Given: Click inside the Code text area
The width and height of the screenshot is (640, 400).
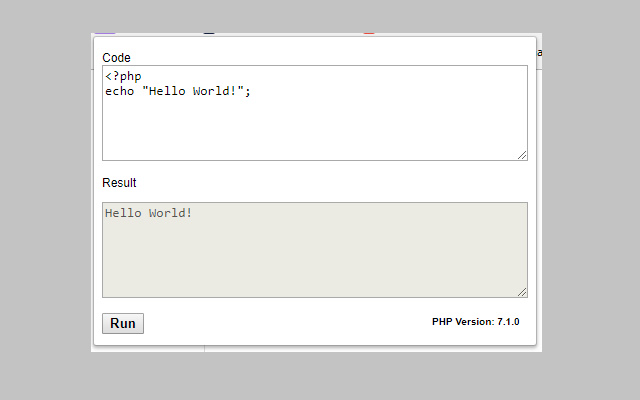Looking at the screenshot, I should point(315,113).
